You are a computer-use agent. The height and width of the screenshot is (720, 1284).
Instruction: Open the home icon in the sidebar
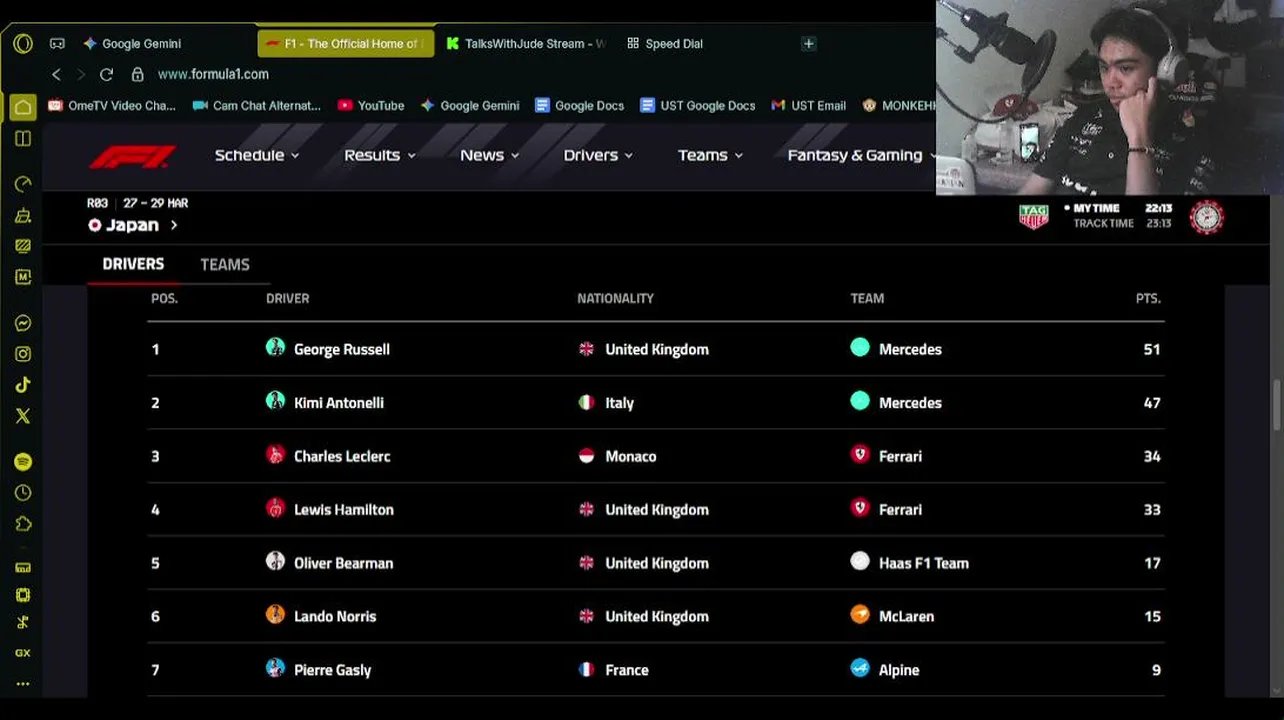click(x=23, y=107)
